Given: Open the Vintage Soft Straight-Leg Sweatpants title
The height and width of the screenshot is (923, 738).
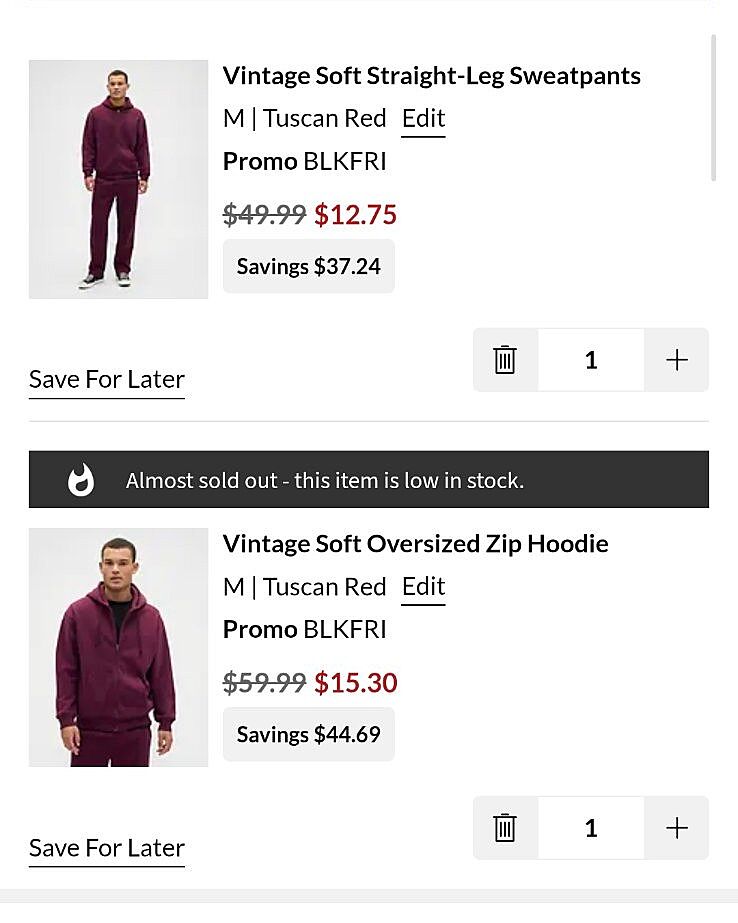Looking at the screenshot, I should coord(431,76).
